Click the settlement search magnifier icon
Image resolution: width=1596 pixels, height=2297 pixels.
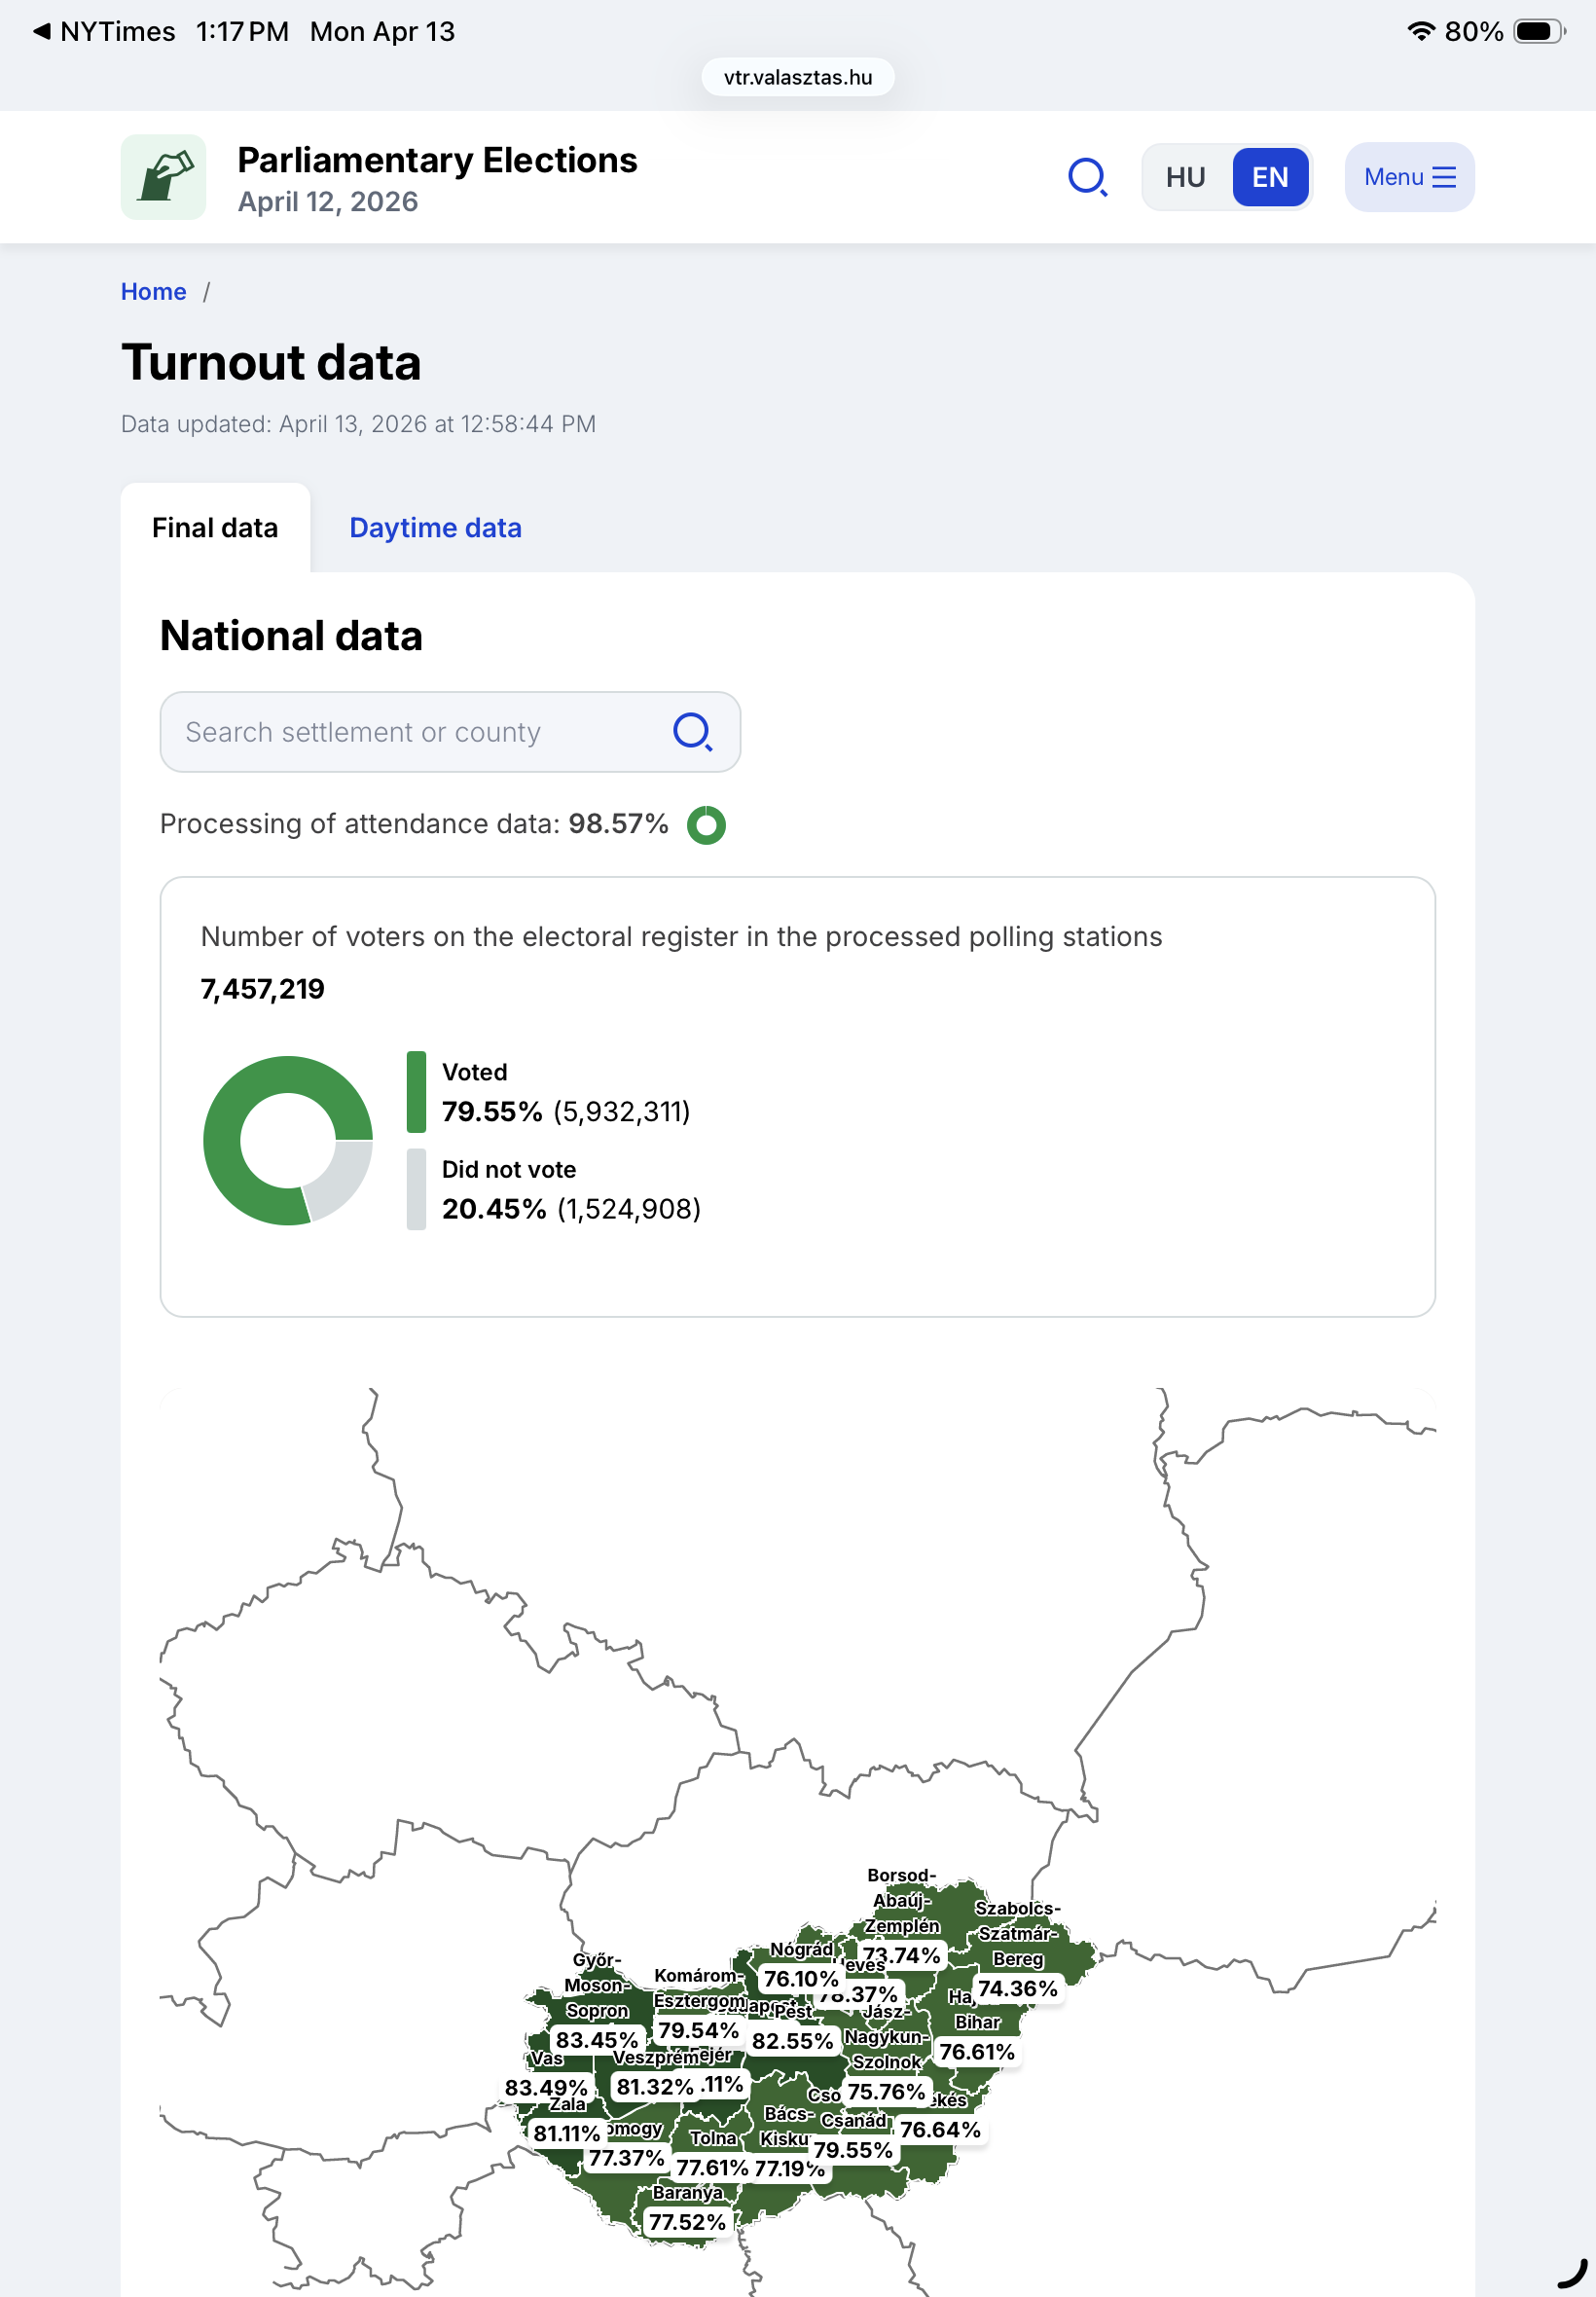tap(692, 732)
